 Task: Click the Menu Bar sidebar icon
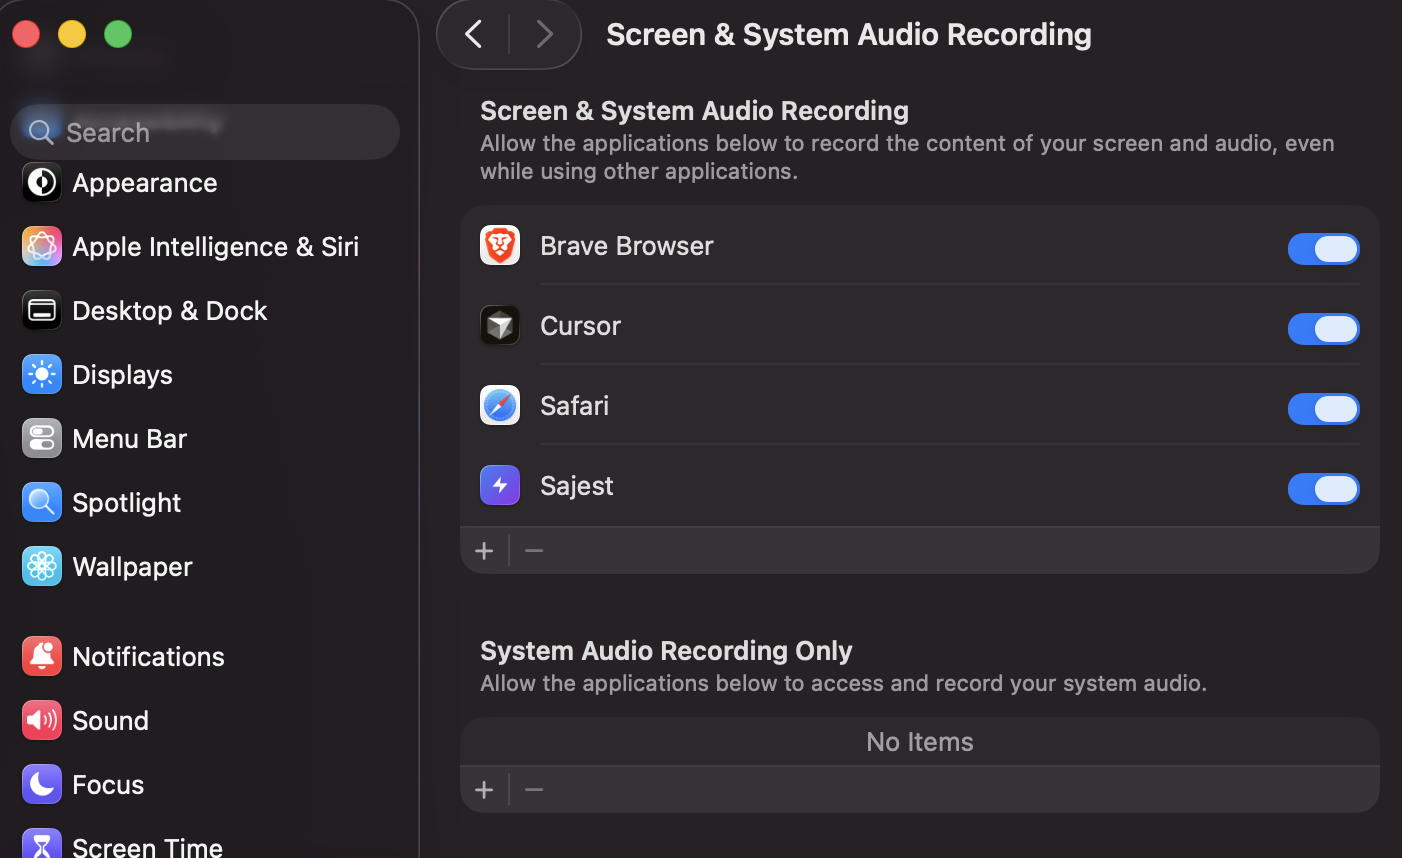[42, 439]
